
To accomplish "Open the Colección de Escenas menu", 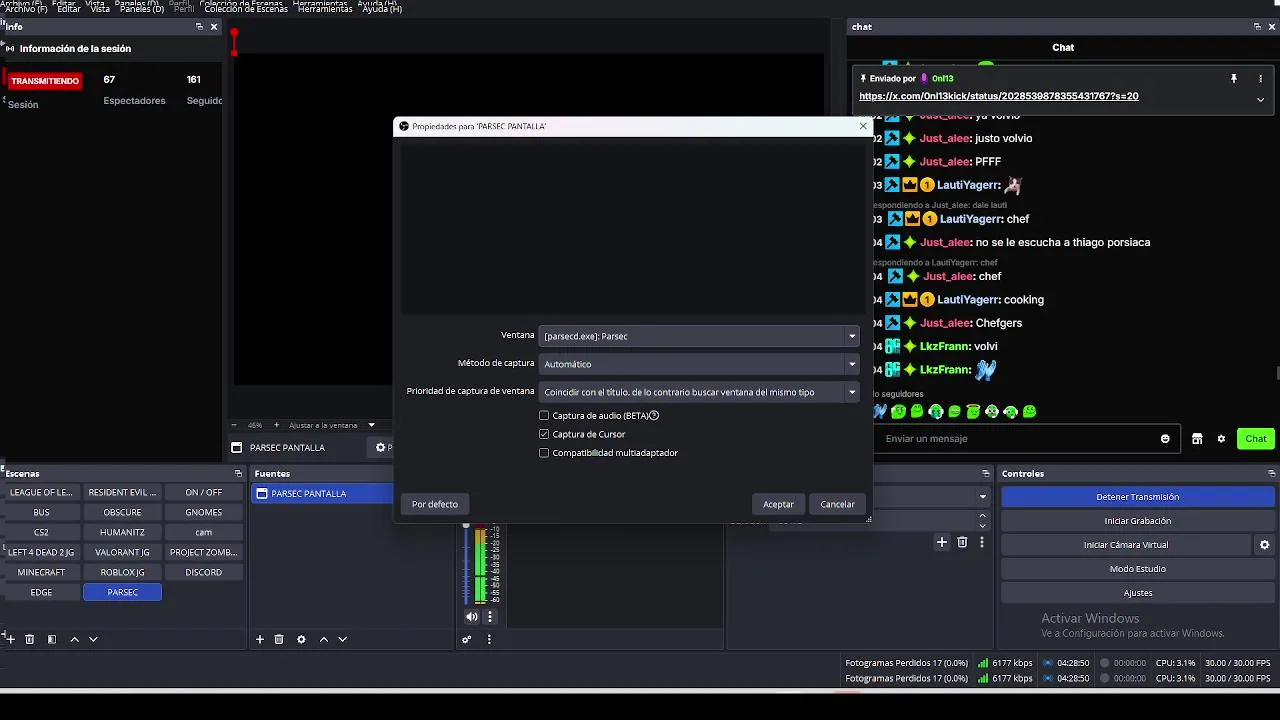I will pos(245,8).
